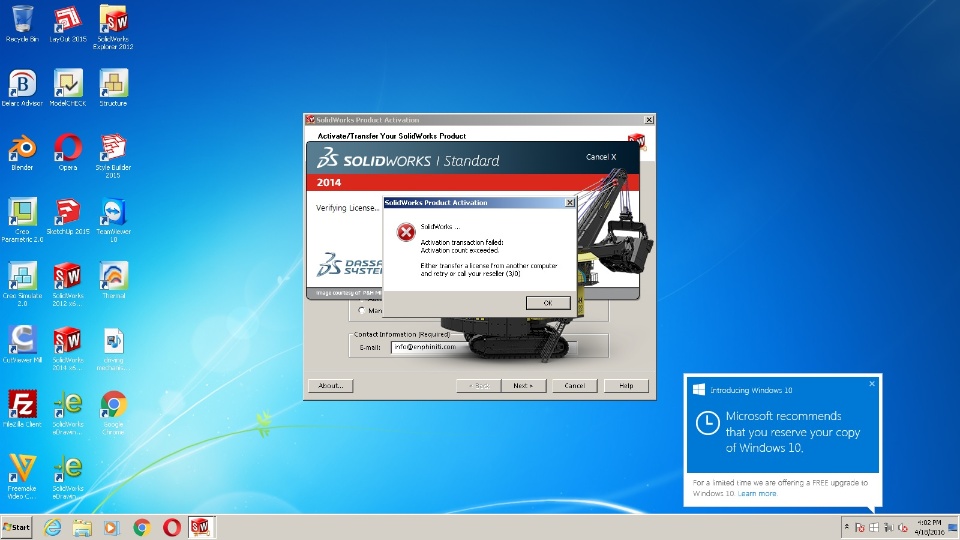The height and width of the screenshot is (540, 960).
Task: Launch Freemake Video Converter shortcut
Action: point(22,477)
